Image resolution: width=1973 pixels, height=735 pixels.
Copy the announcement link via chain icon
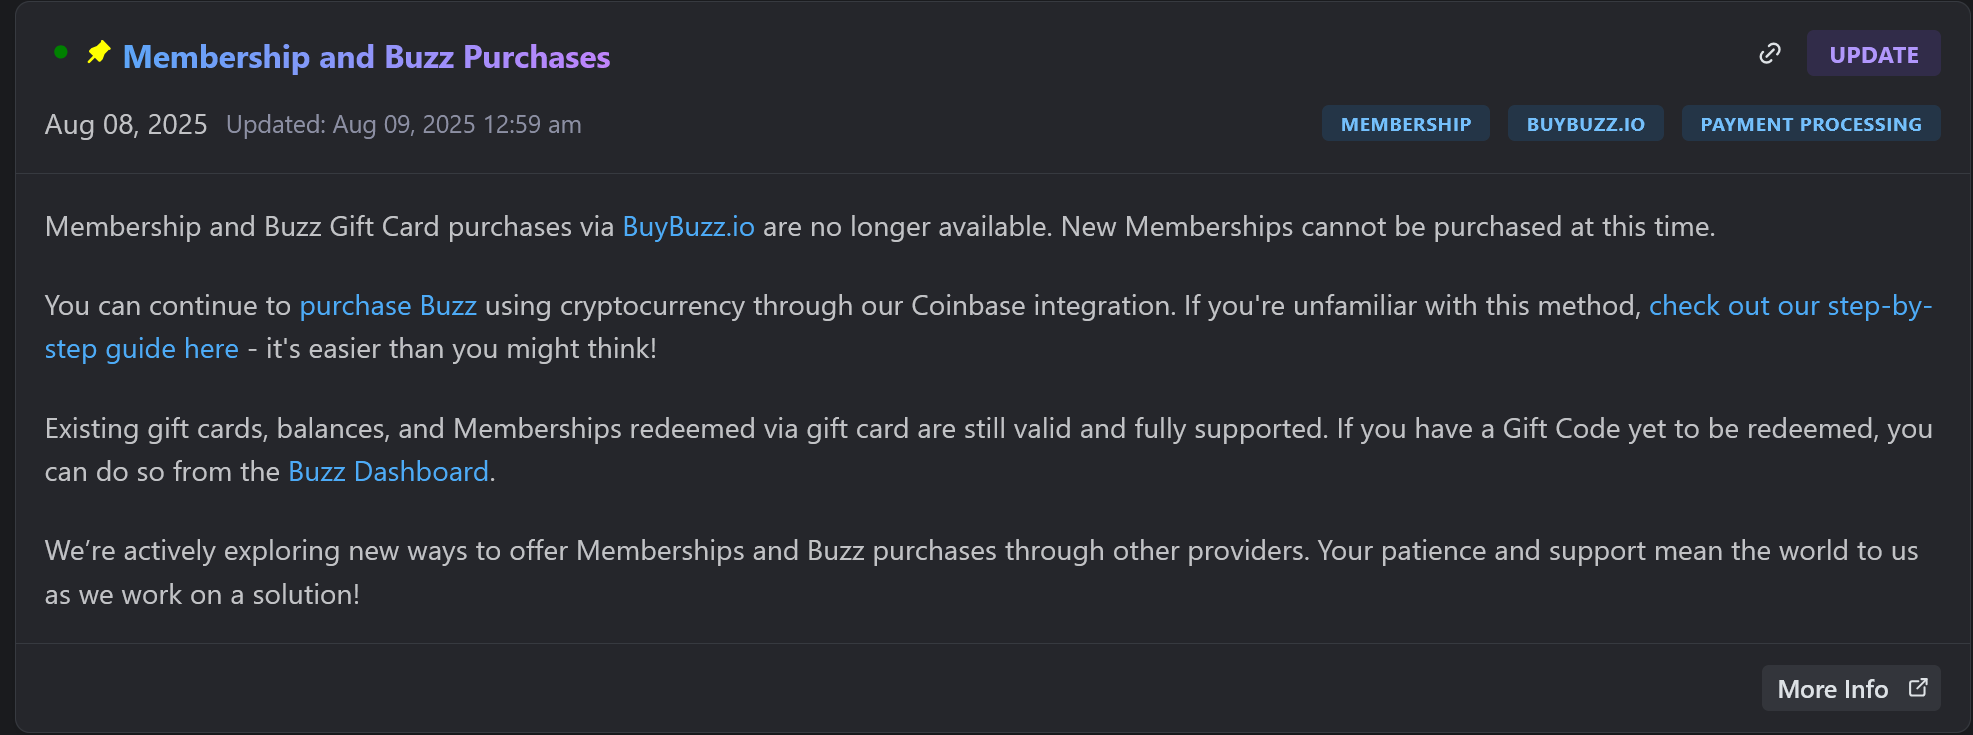[x=1769, y=53]
